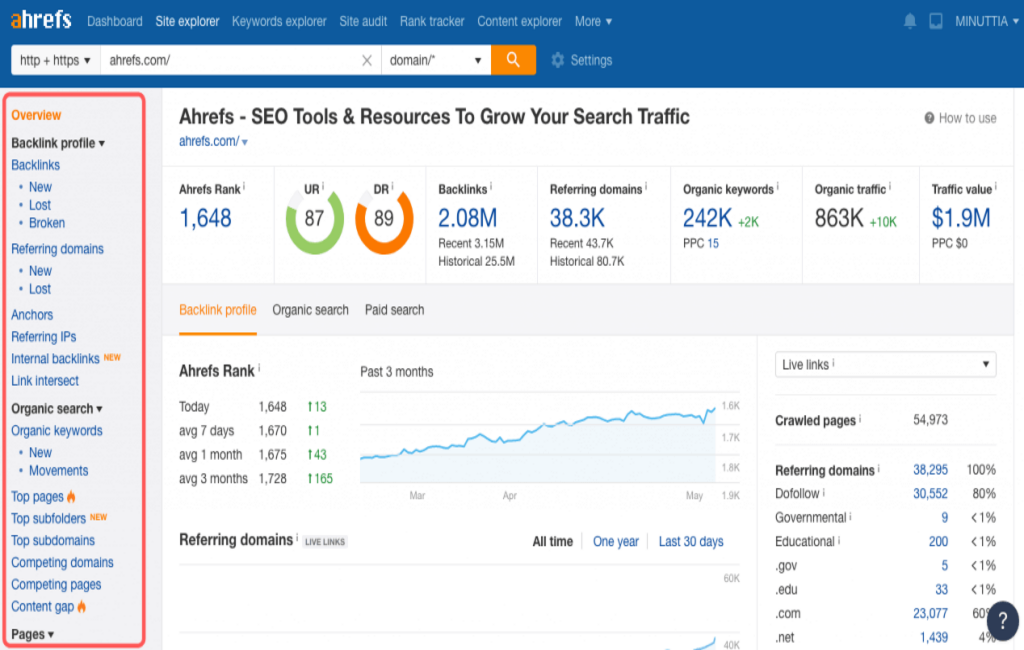Open Anchors report
The height and width of the screenshot is (650, 1024).
click(32, 315)
